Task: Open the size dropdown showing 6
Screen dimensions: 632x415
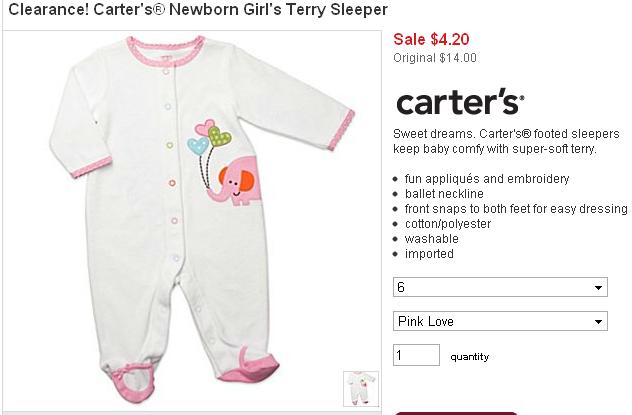Action: pyautogui.click(x=500, y=287)
